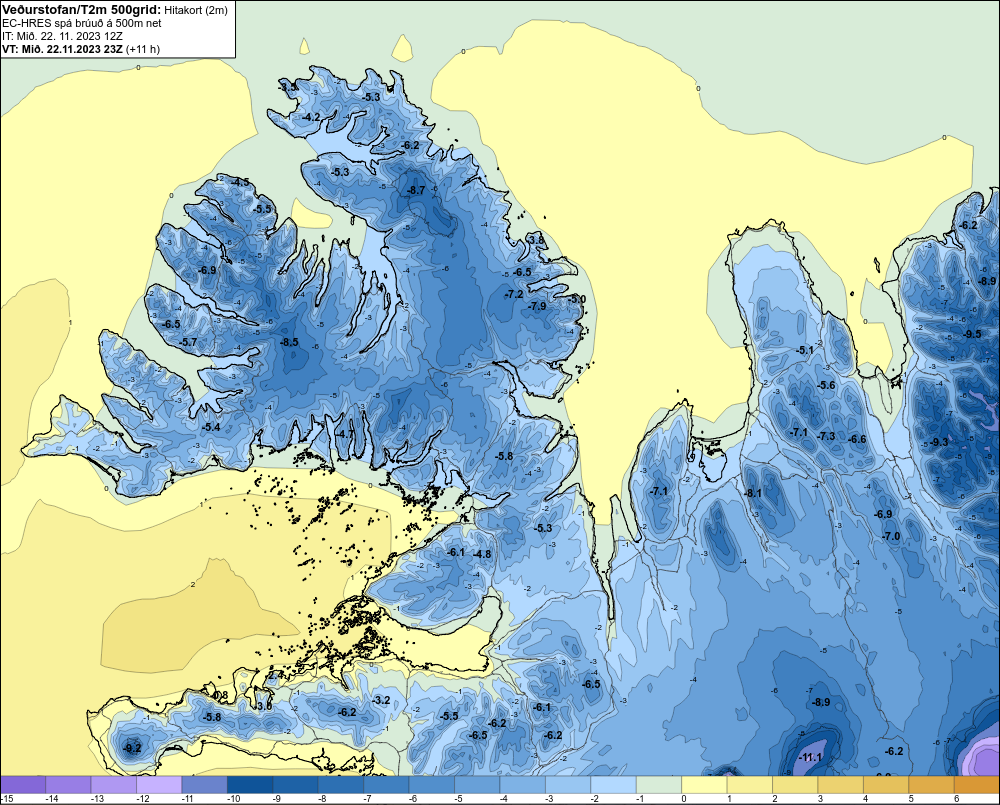Select the legend color swatch between 3 and 4

pyautogui.click(x=841, y=785)
